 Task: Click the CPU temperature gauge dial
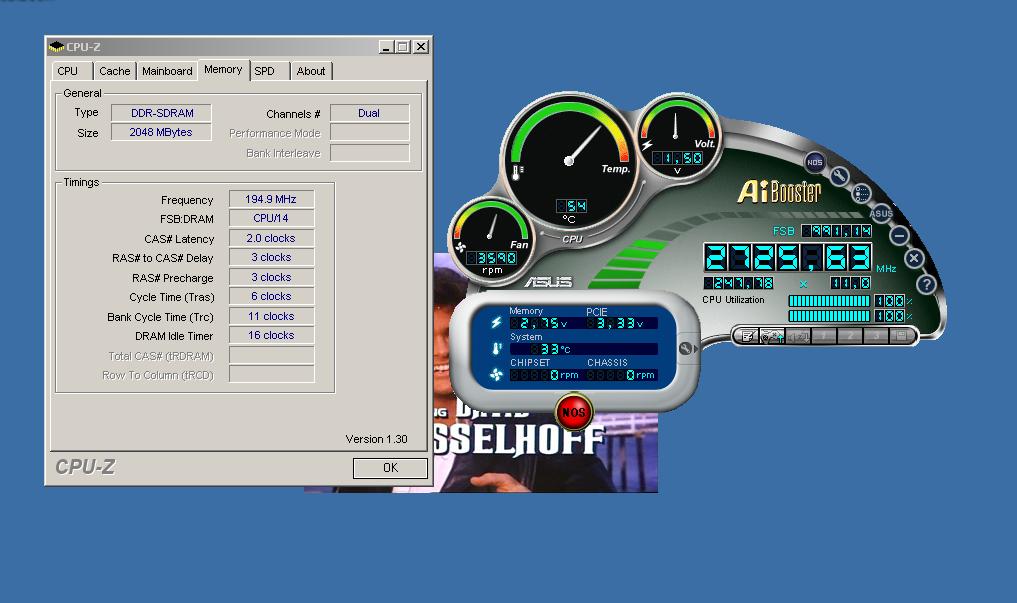tap(569, 161)
